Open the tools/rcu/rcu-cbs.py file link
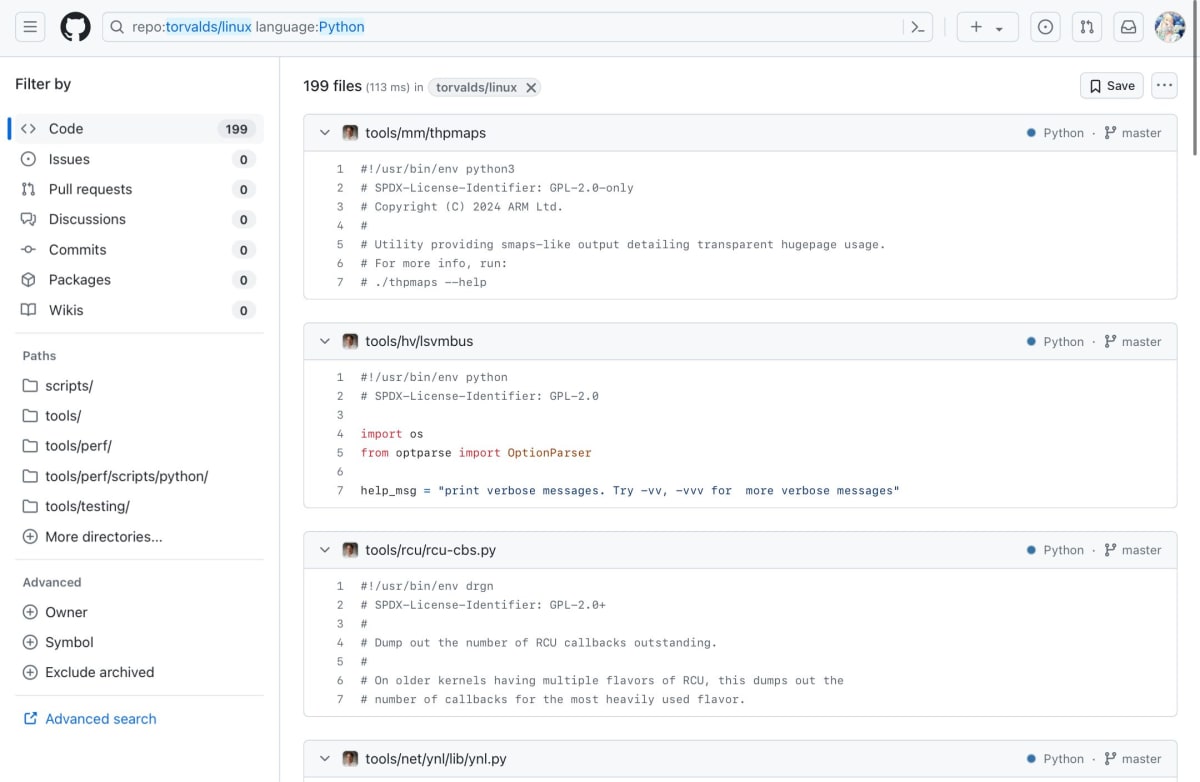 click(x=431, y=550)
